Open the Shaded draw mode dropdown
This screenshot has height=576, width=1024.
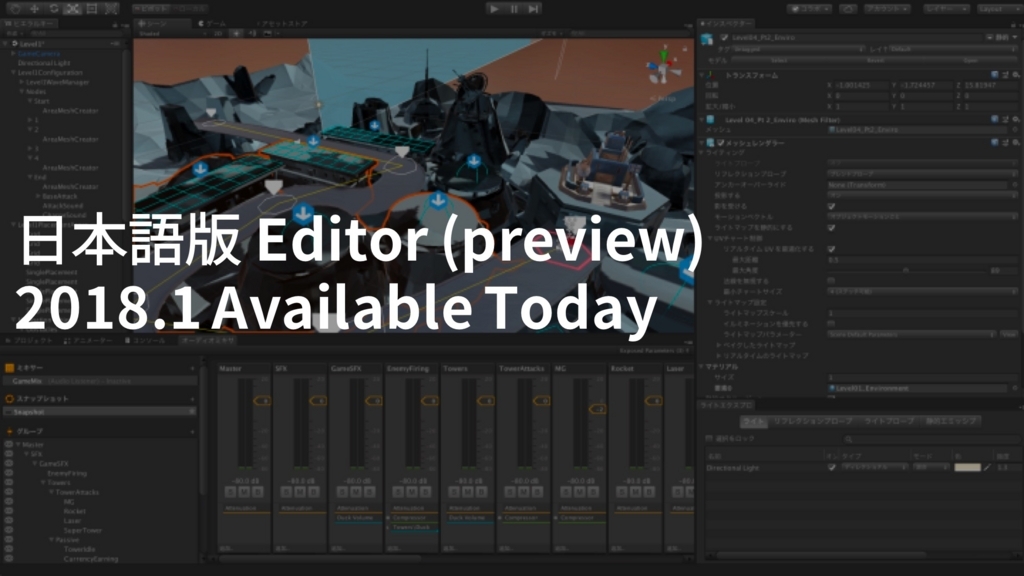[171, 33]
